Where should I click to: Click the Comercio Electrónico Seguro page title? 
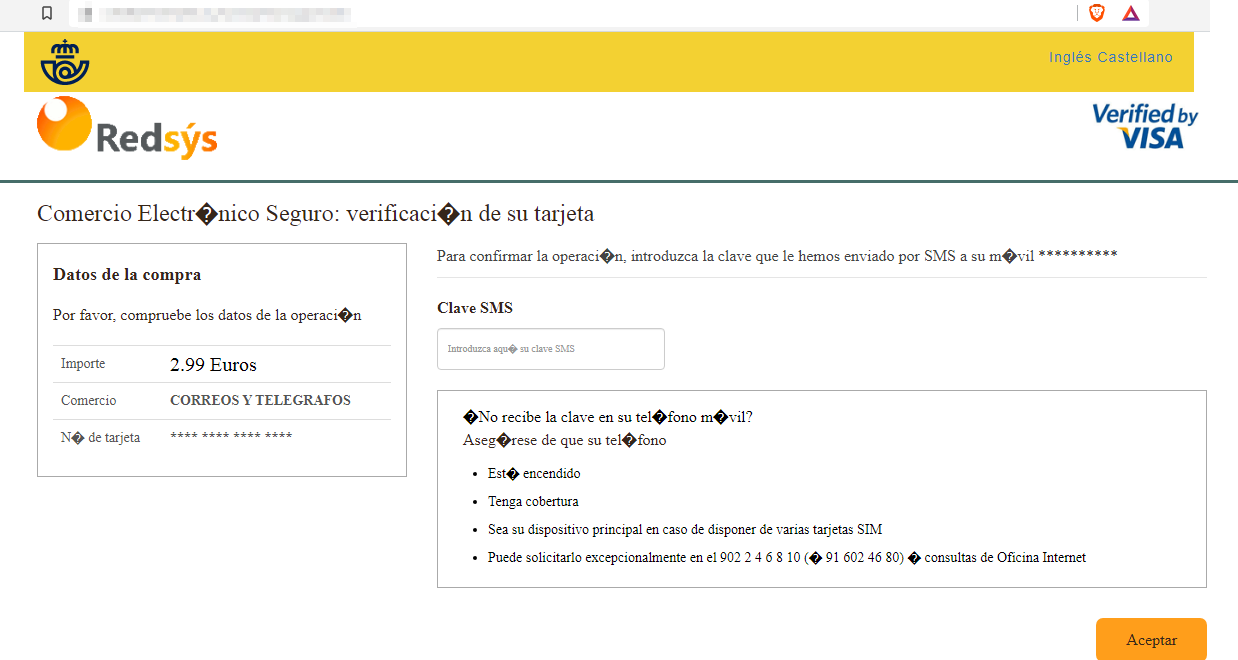(315, 213)
